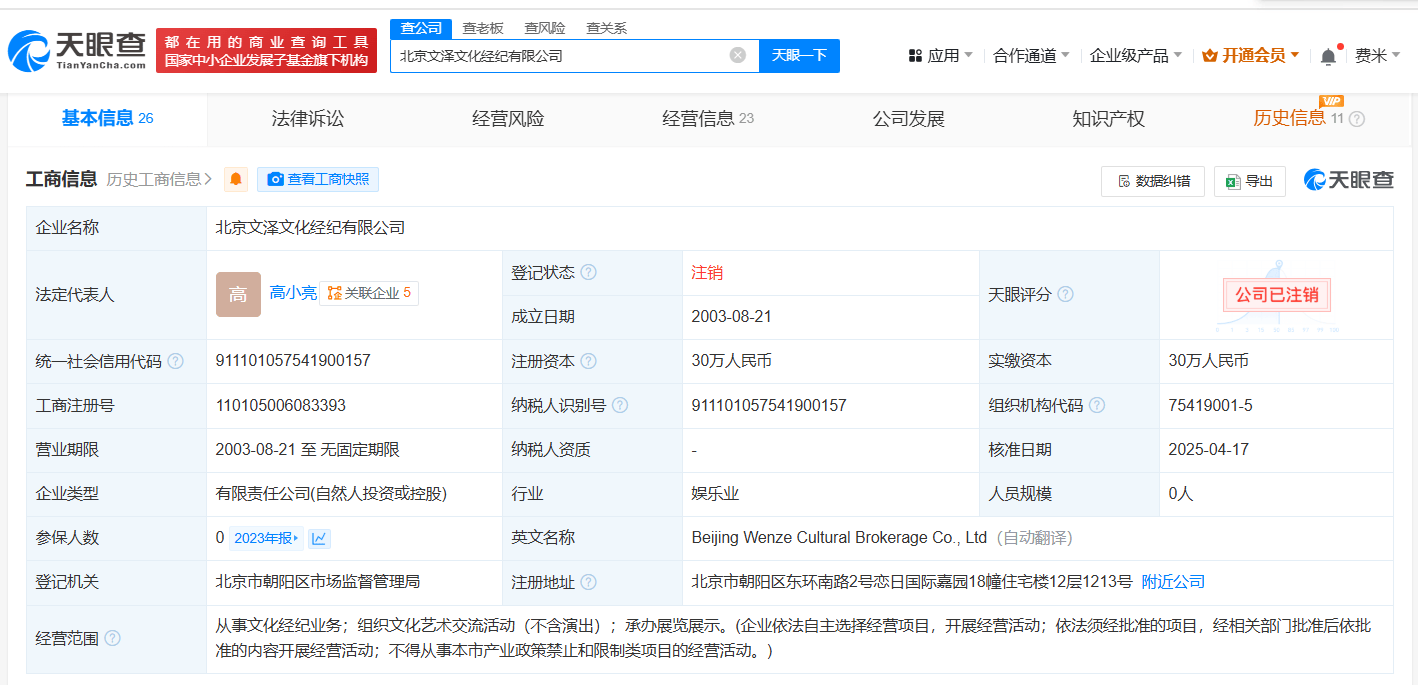Switch to the 基本信息 tab

tap(107, 119)
